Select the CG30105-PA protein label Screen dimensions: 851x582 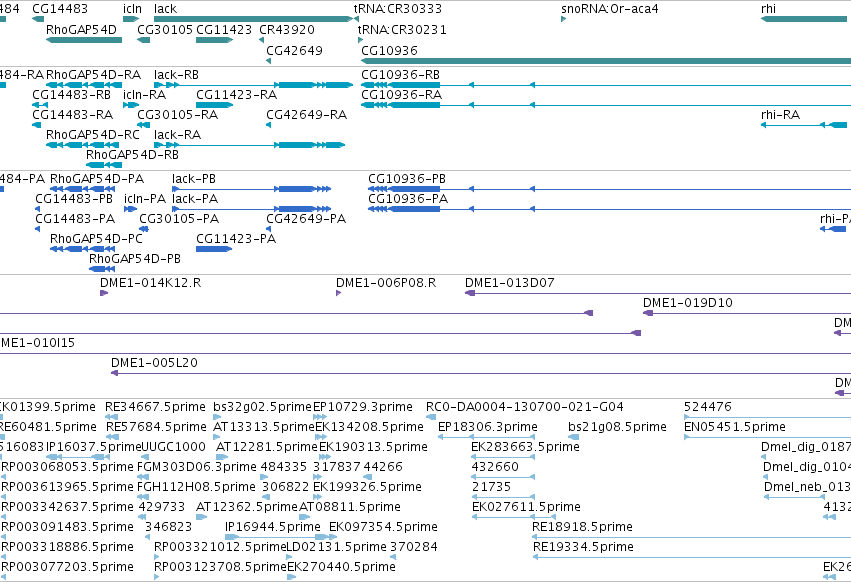[179, 219]
